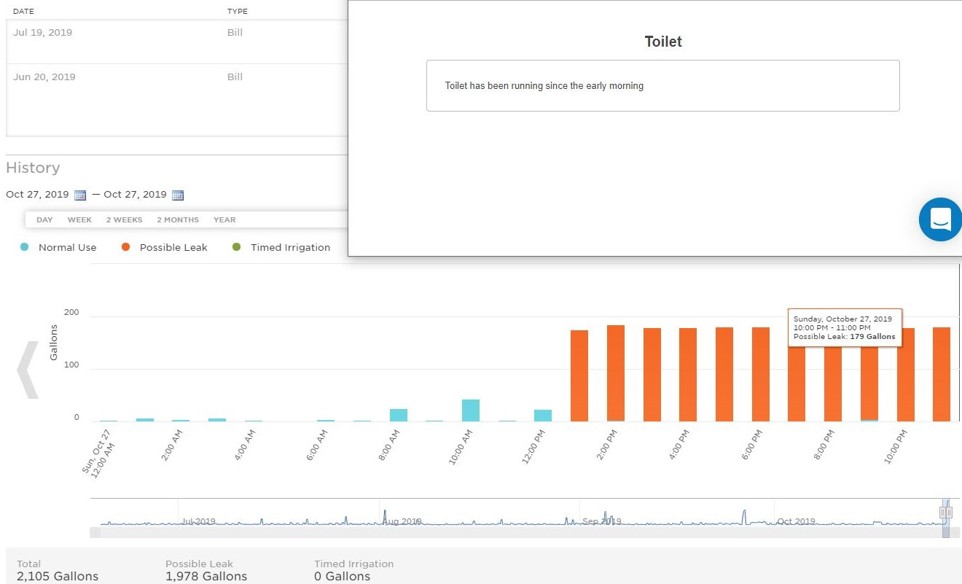Open the end date calendar picker
Image resolution: width=962 pixels, height=584 pixels.
(178, 195)
